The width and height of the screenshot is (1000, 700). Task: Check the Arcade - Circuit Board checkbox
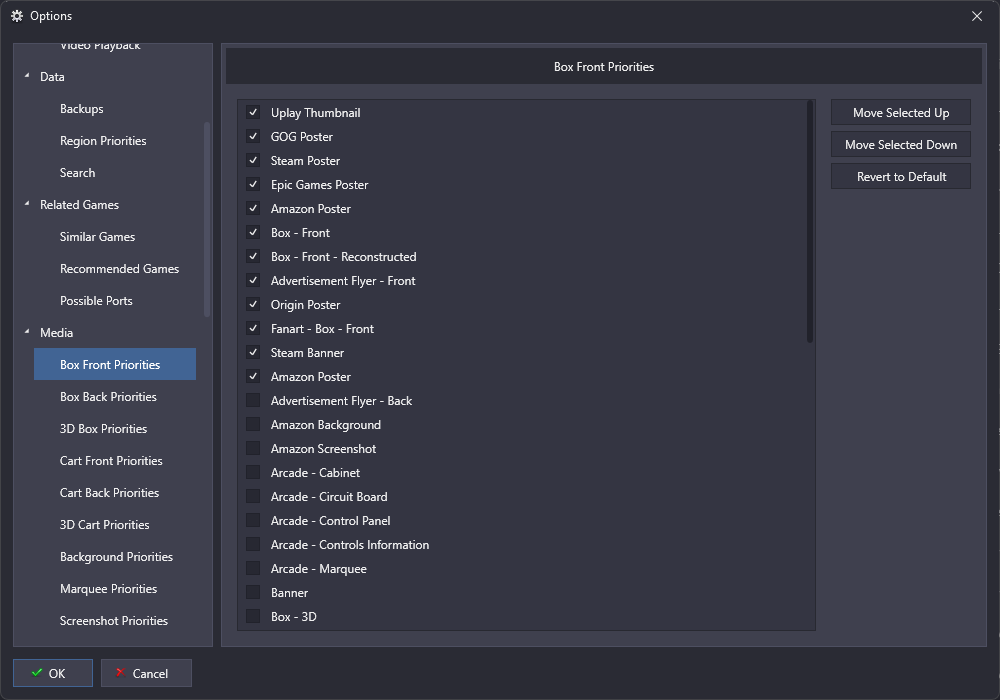(253, 497)
